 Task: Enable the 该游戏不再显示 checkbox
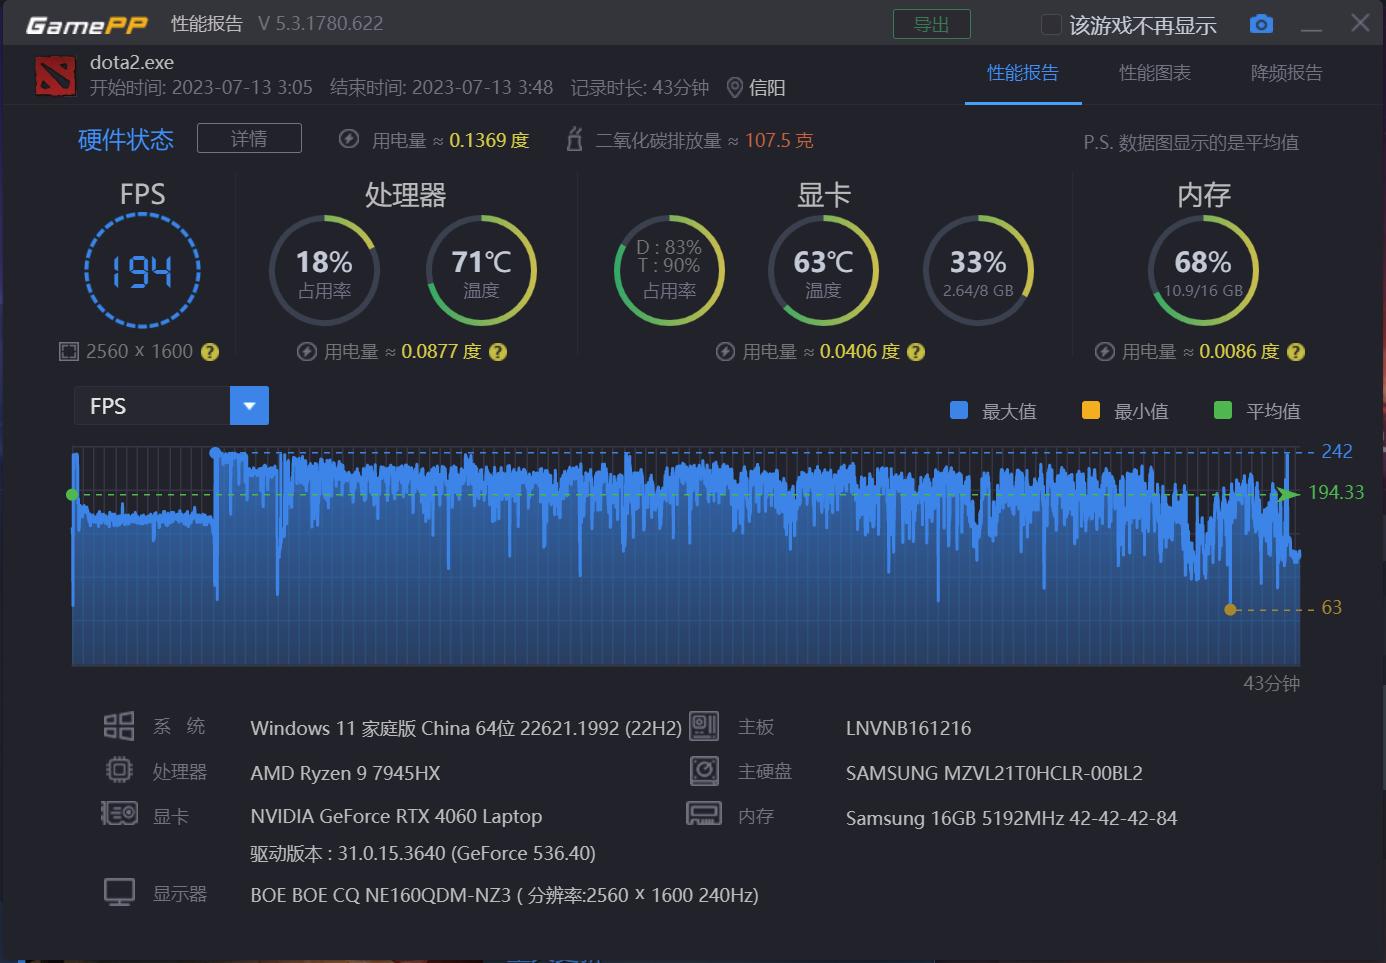[x=1051, y=25]
